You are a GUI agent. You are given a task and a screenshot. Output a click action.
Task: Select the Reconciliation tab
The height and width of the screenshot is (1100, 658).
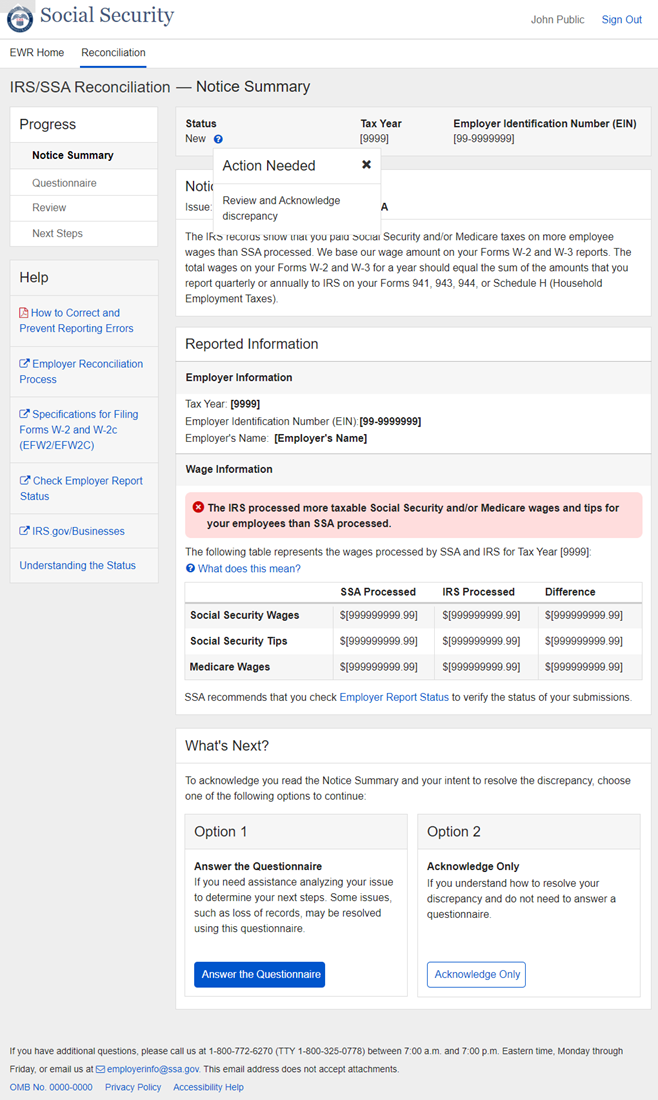click(113, 53)
